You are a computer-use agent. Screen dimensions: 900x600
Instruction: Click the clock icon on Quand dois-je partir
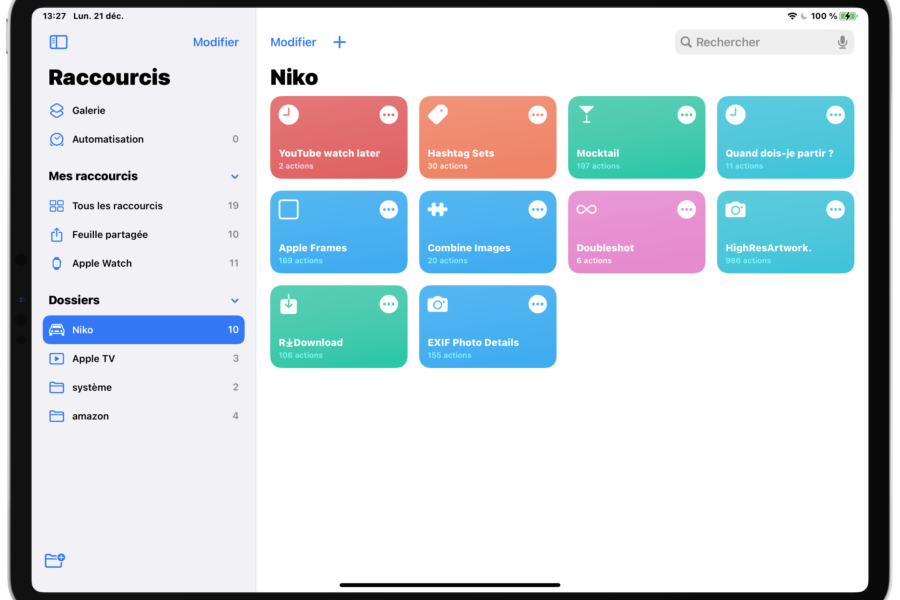pyautogui.click(x=735, y=114)
